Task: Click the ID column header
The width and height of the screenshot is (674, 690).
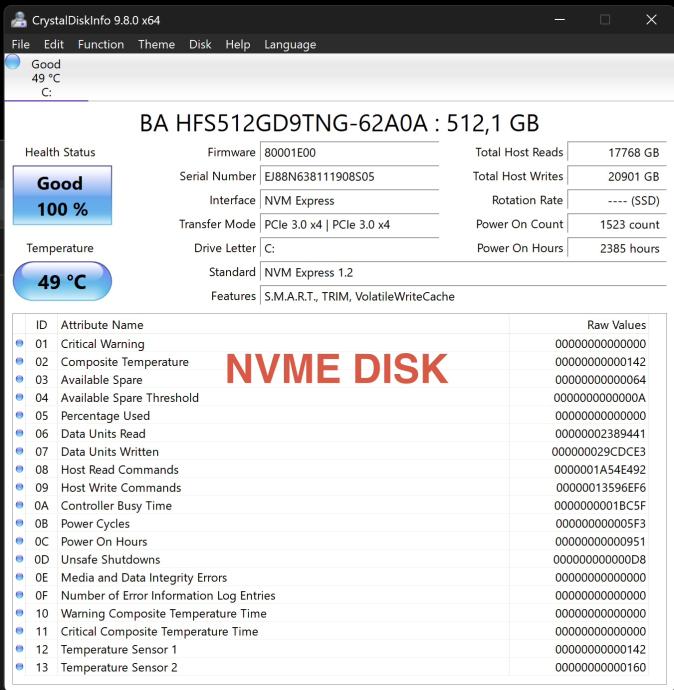Action: click(41, 325)
